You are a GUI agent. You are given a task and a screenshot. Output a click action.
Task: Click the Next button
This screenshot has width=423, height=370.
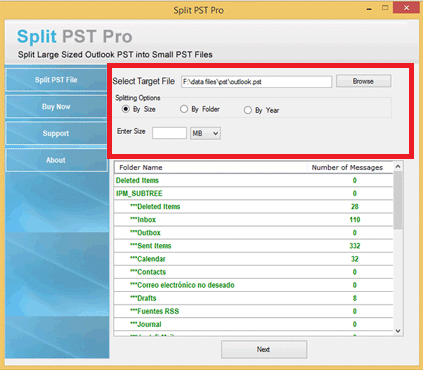pos(264,349)
